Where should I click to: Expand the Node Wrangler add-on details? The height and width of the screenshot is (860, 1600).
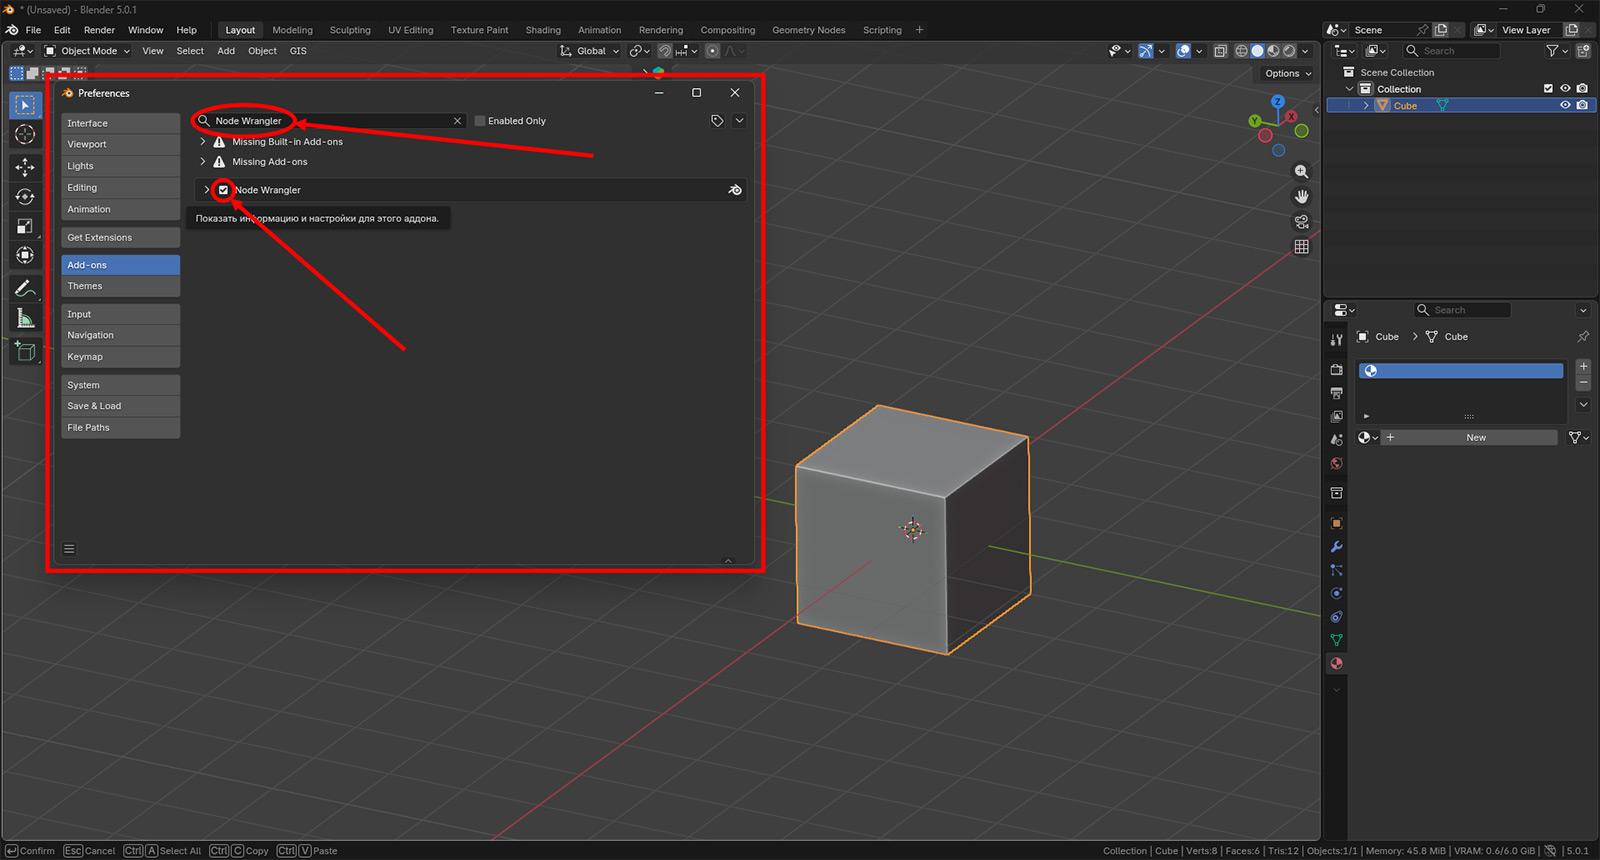[207, 190]
